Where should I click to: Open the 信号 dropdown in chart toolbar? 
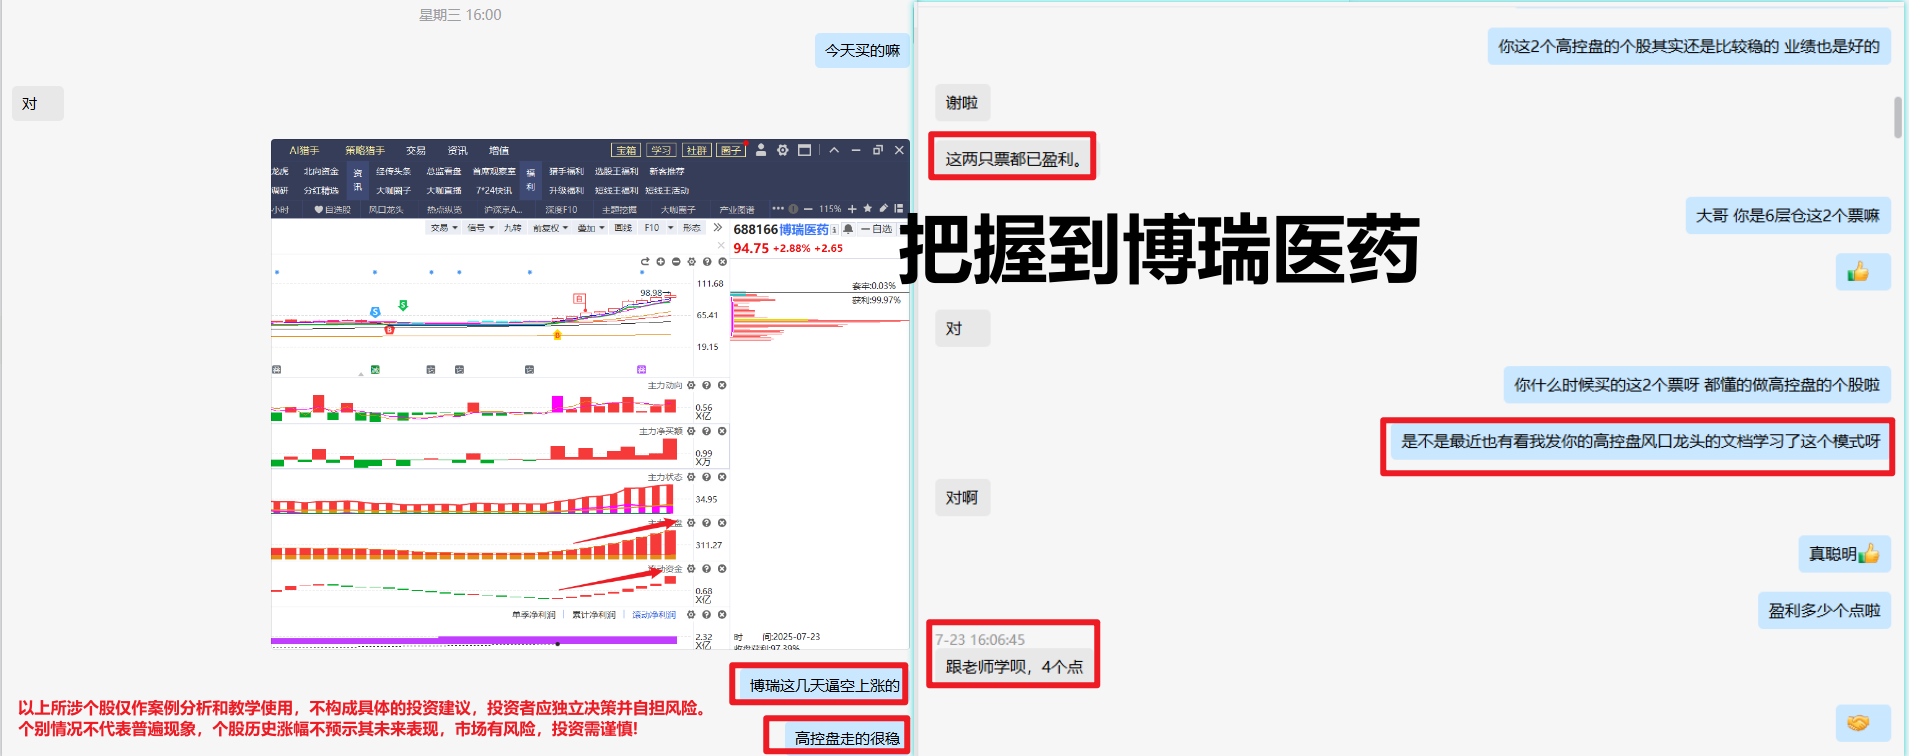(480, 228)
